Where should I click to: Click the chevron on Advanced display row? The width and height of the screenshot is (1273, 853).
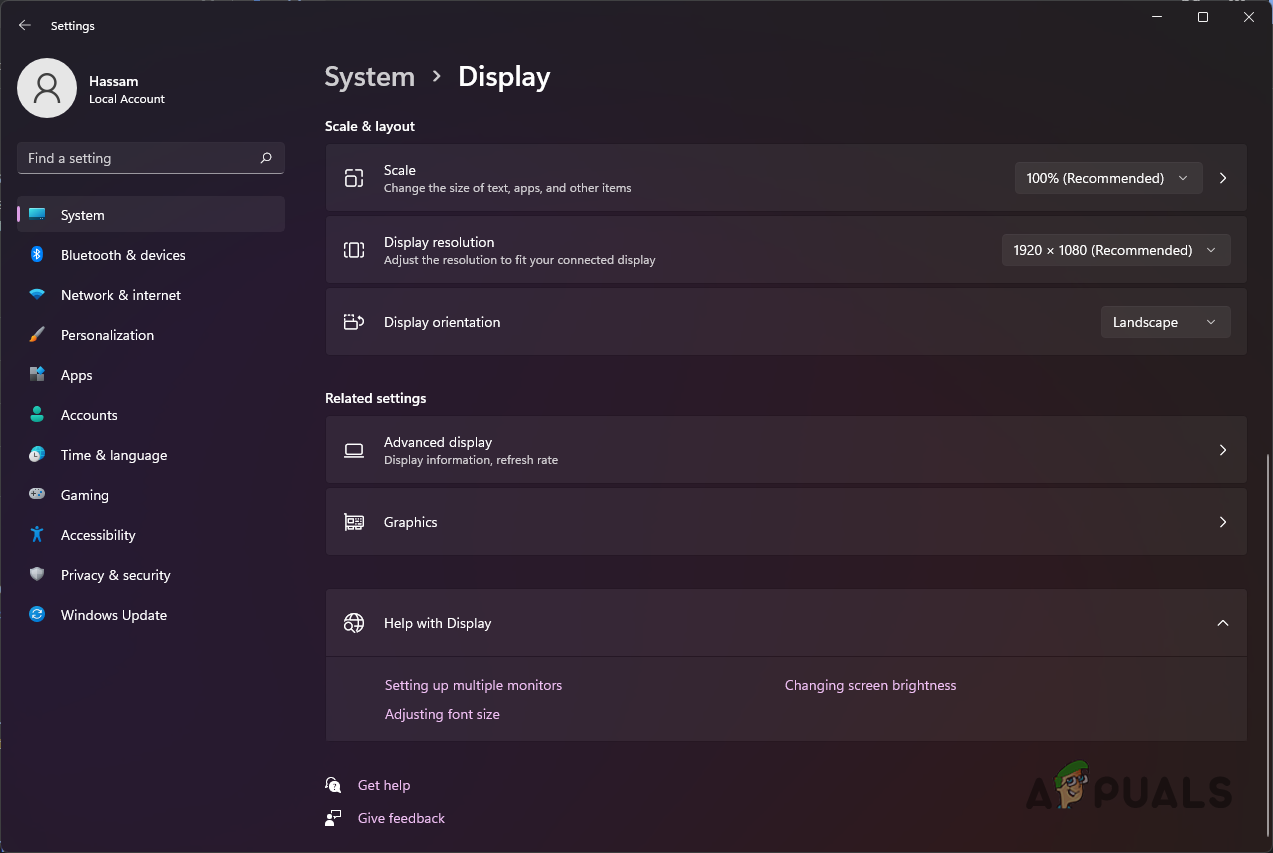[x=1223, y=450]
